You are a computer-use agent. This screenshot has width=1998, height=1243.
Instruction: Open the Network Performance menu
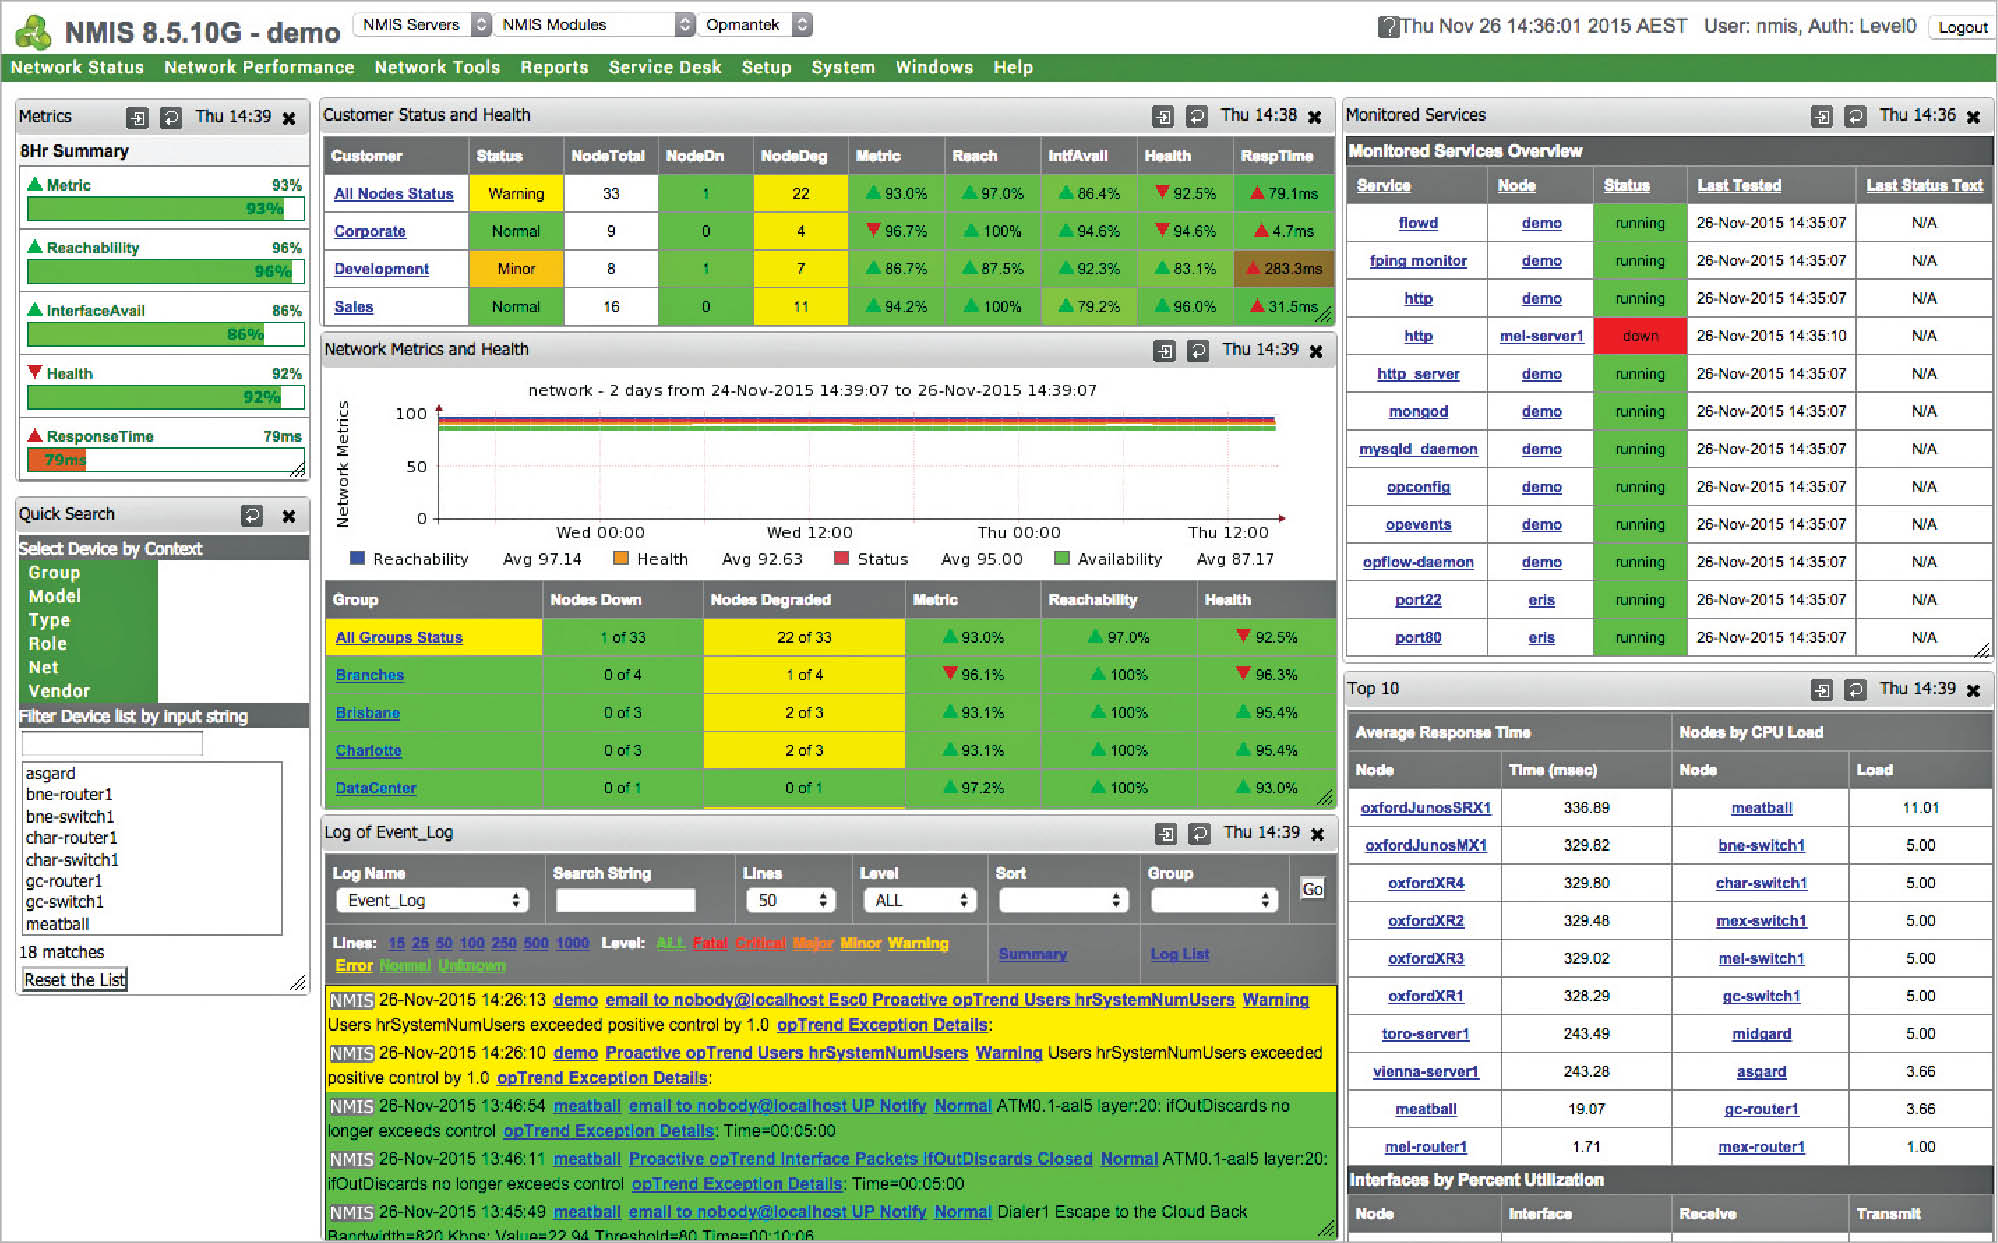tap(259, 67)
